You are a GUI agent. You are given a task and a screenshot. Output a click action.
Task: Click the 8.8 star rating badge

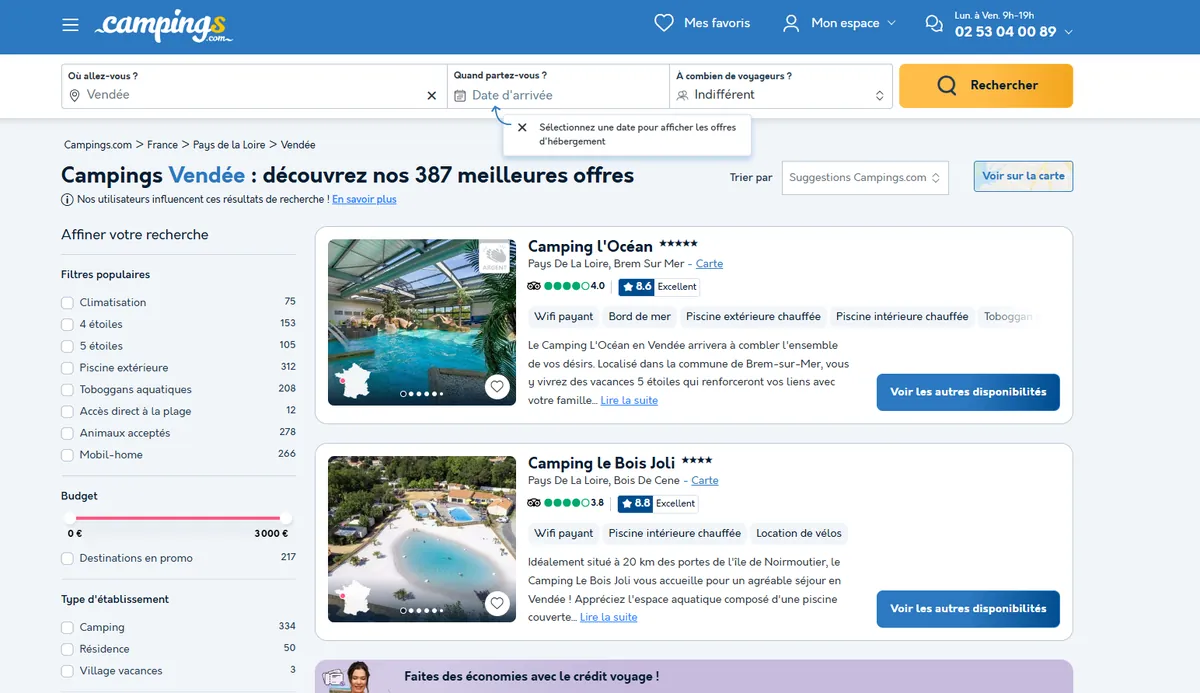pyautogui.click(x=636, y=504)
